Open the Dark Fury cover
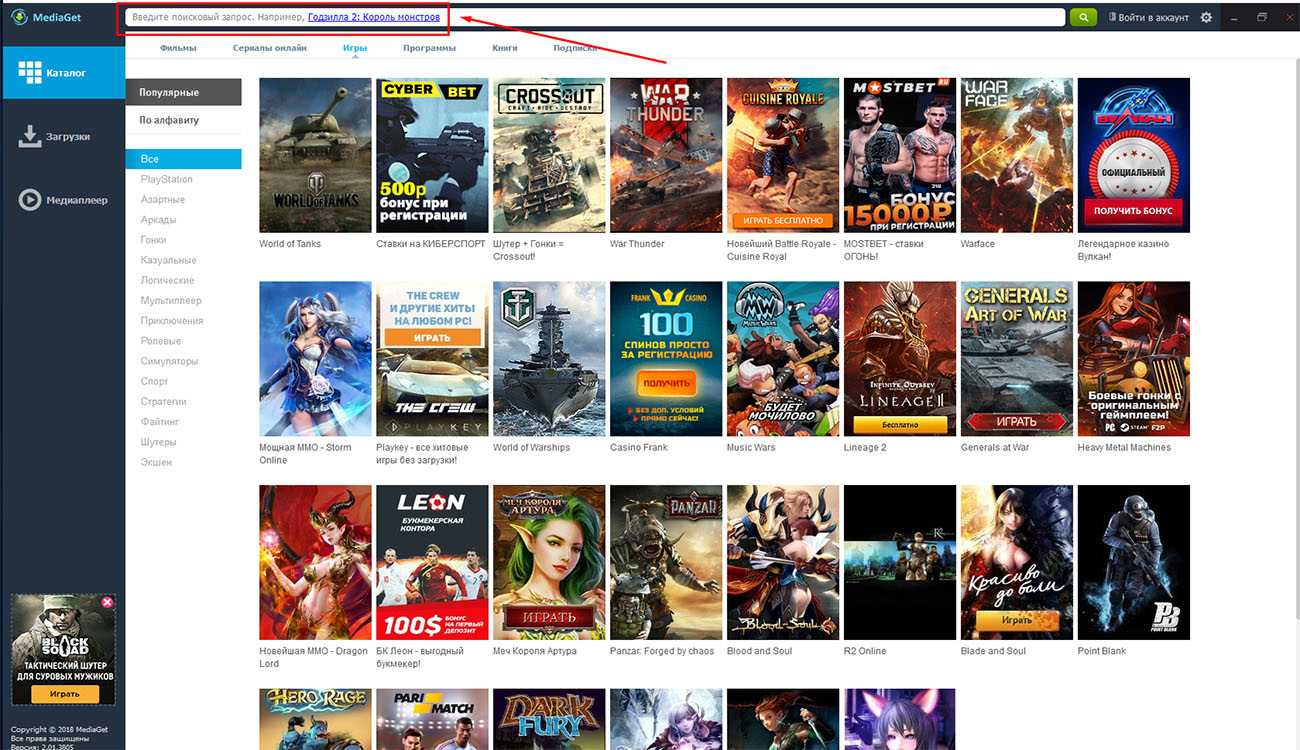The height and width of the screenshot is (750, 1300). click(549, 719)
